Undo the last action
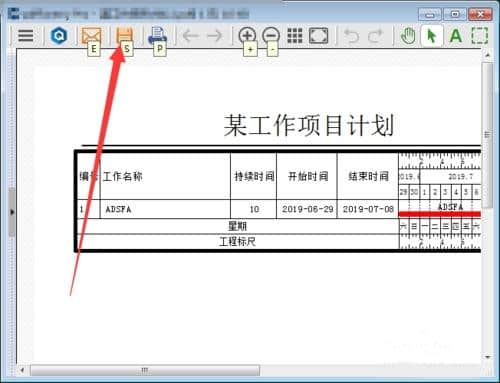 click(x=352, y=36)
